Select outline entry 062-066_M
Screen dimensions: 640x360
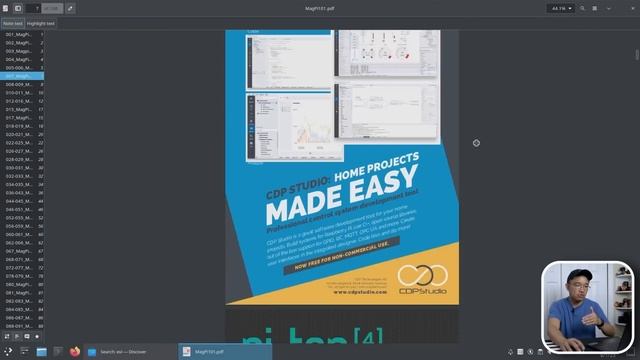[22, 243]
